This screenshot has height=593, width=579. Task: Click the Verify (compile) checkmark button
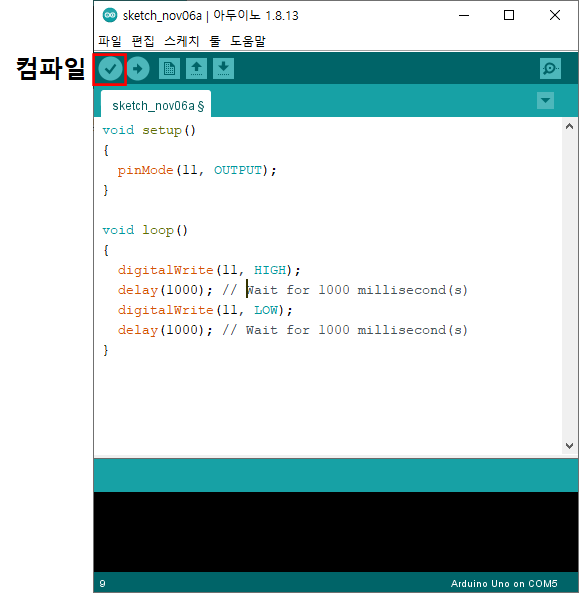click(x=110, y=69)
